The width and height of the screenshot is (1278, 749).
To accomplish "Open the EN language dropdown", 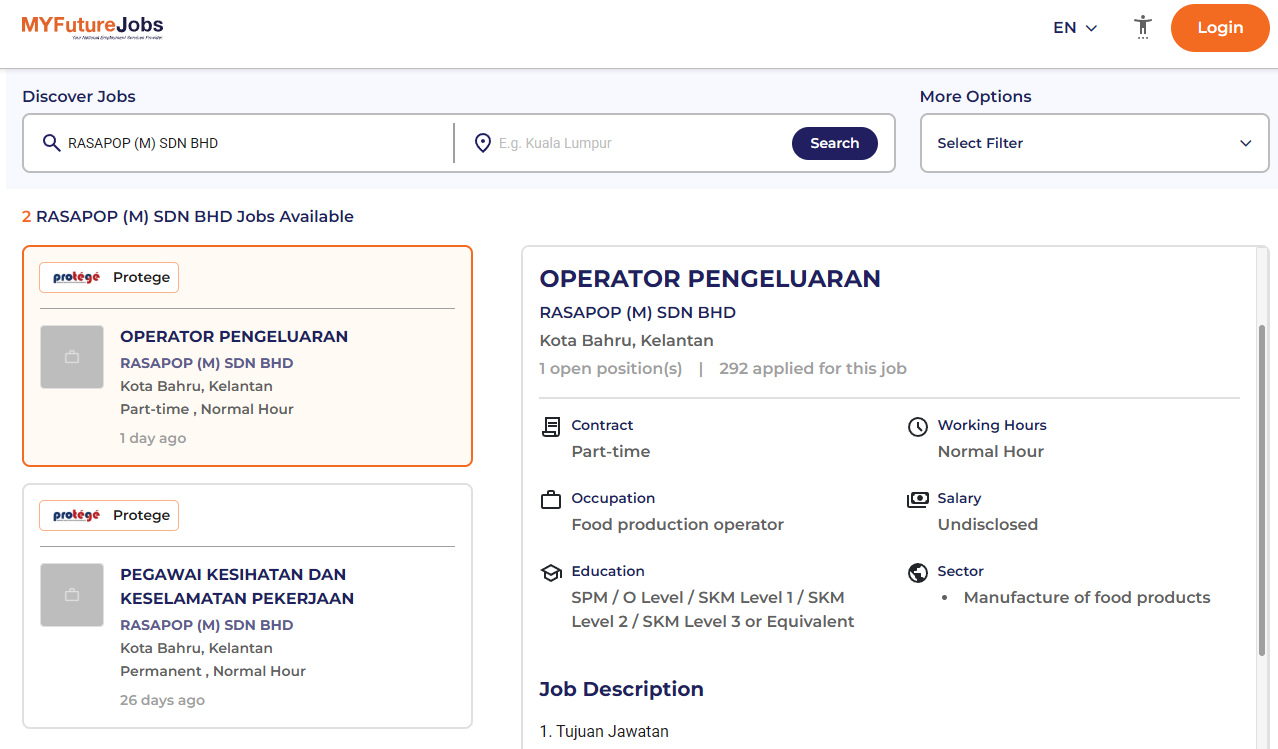I will tap(1075, 28).
